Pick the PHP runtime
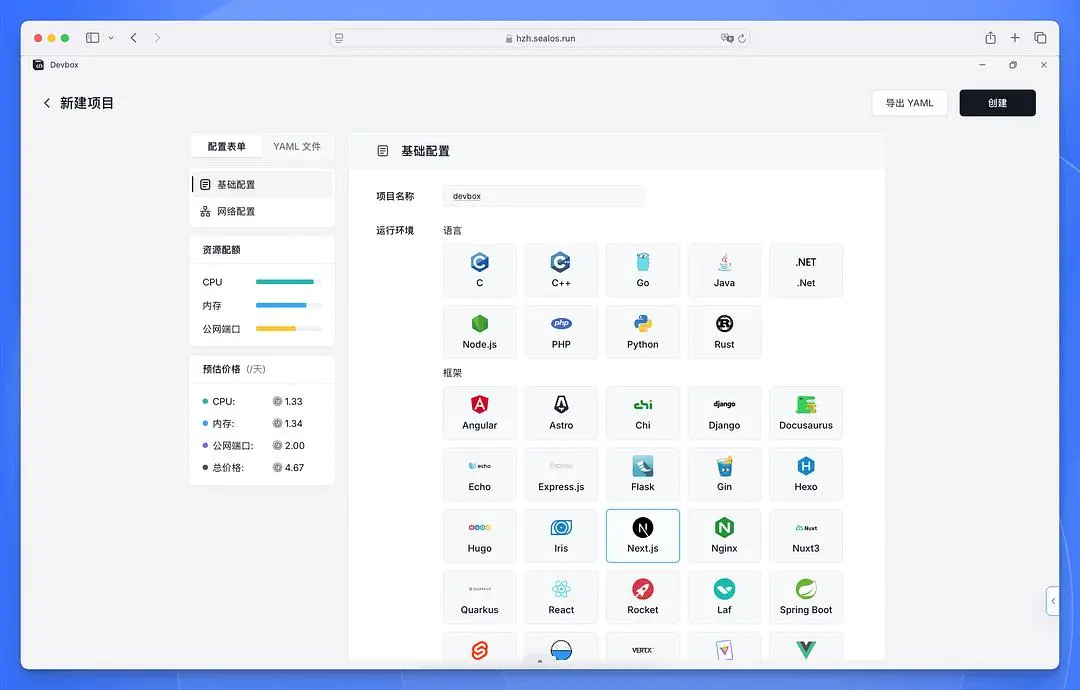Screen dimensions: 1080x690 561,332
